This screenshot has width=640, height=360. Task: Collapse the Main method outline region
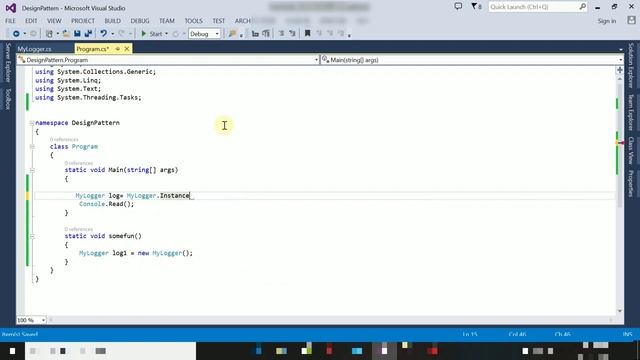pos(32,170)
